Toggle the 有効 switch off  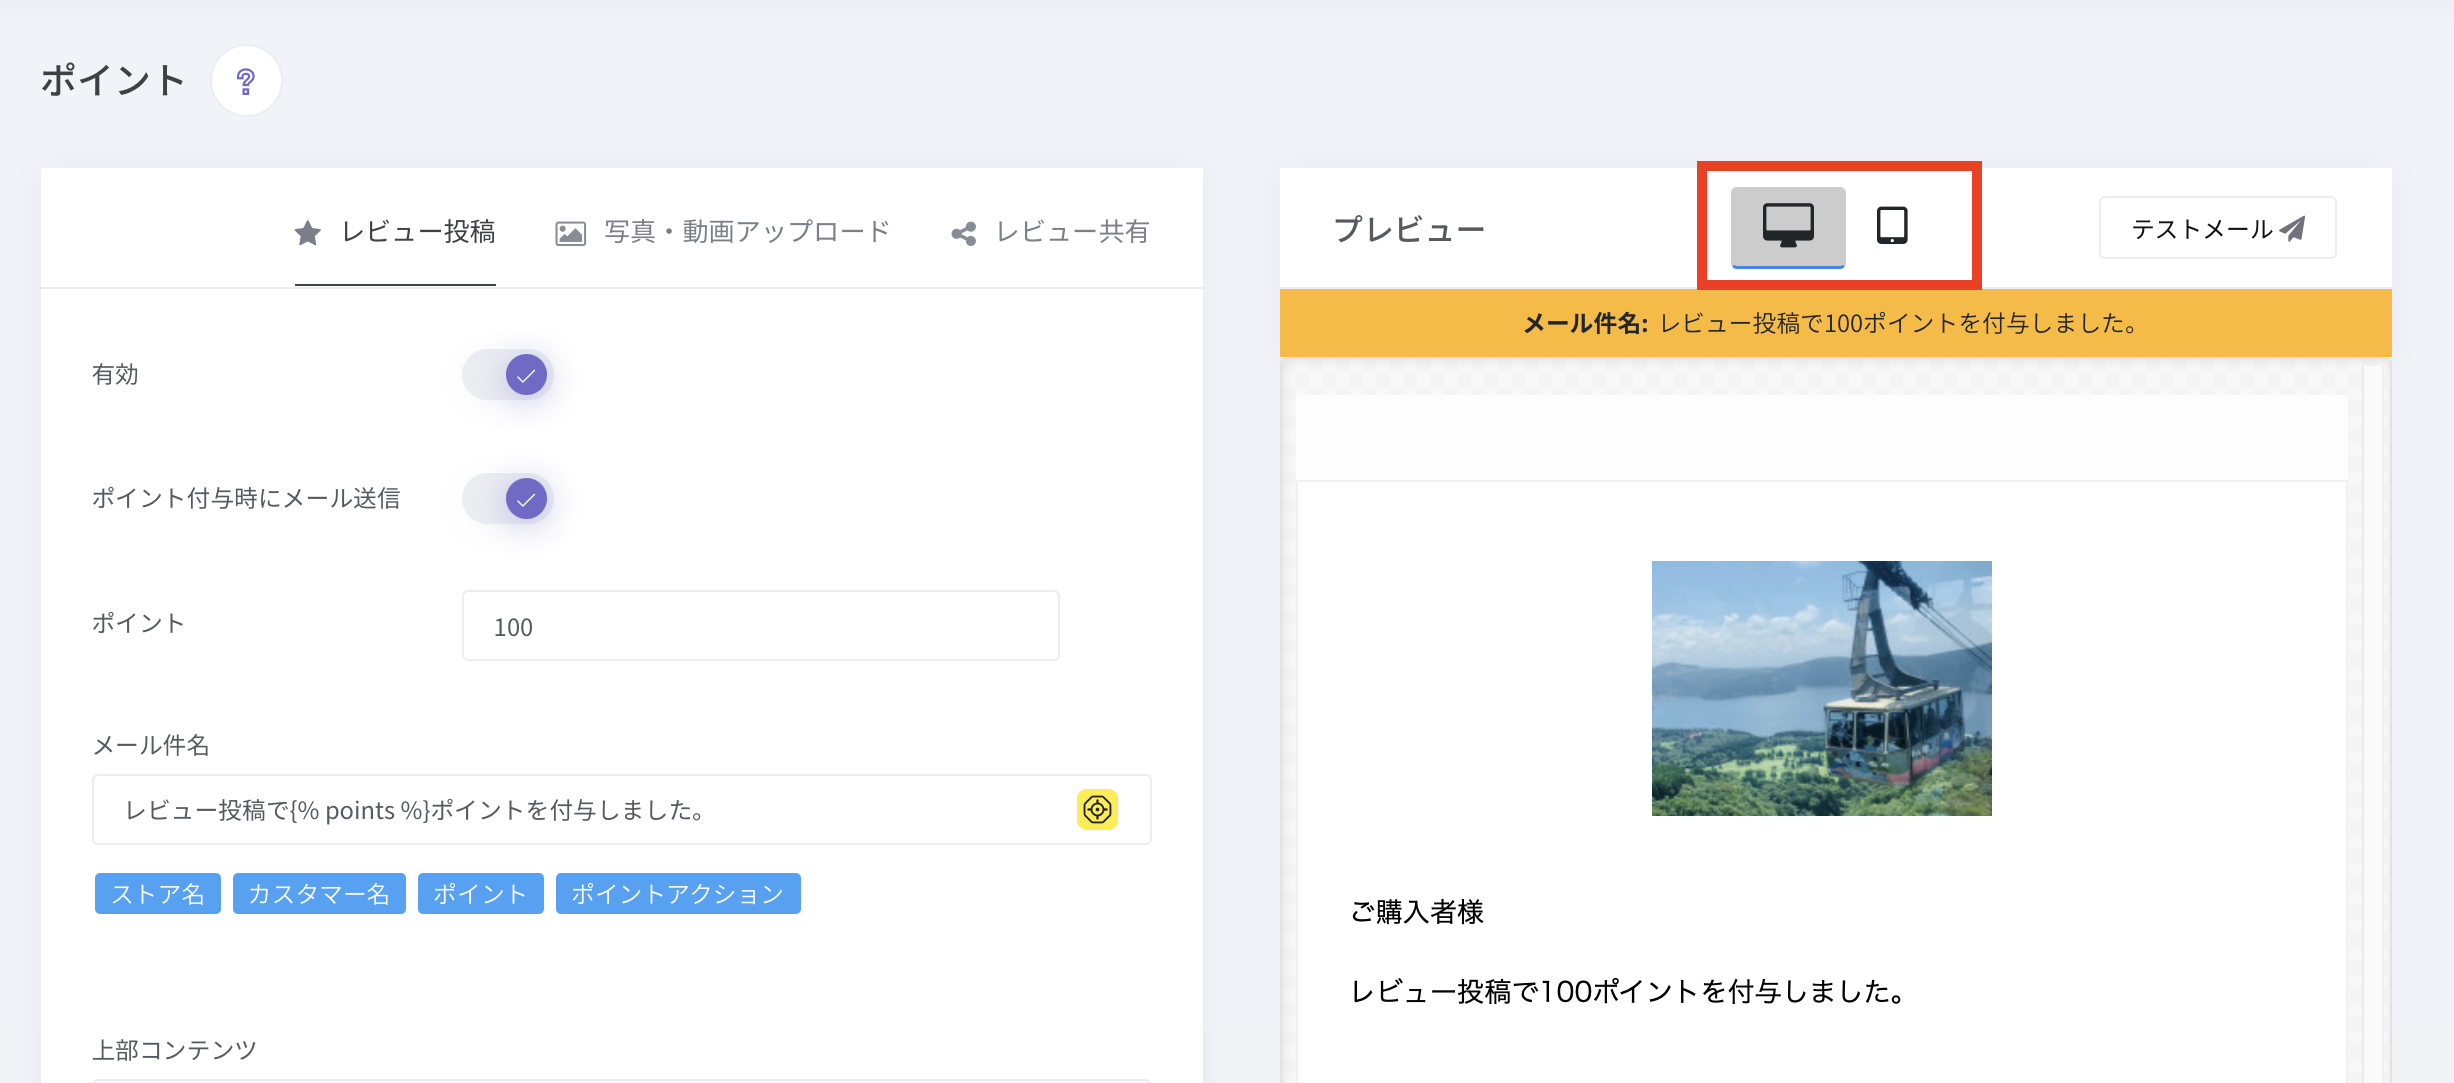point(508,375)
